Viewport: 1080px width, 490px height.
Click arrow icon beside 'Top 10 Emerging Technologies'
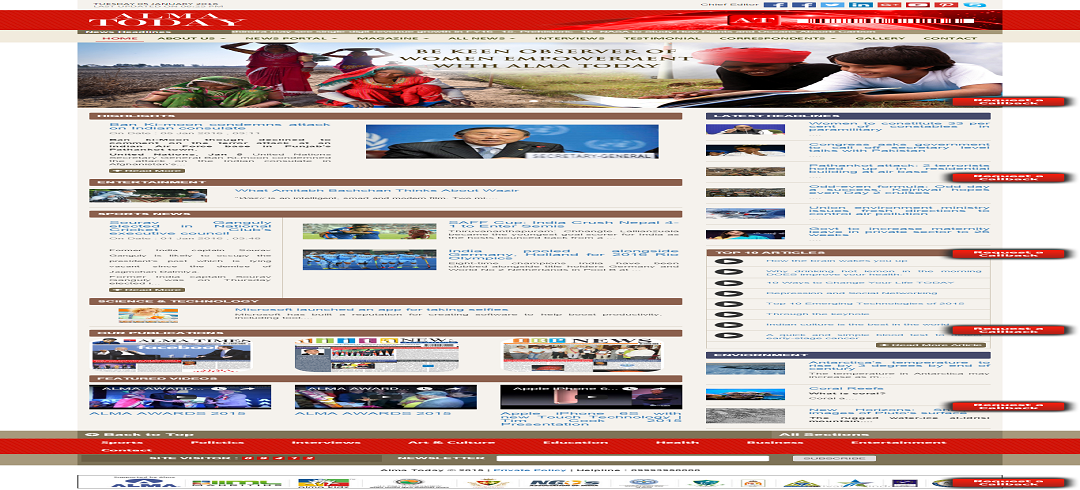(x=729, y=304)
